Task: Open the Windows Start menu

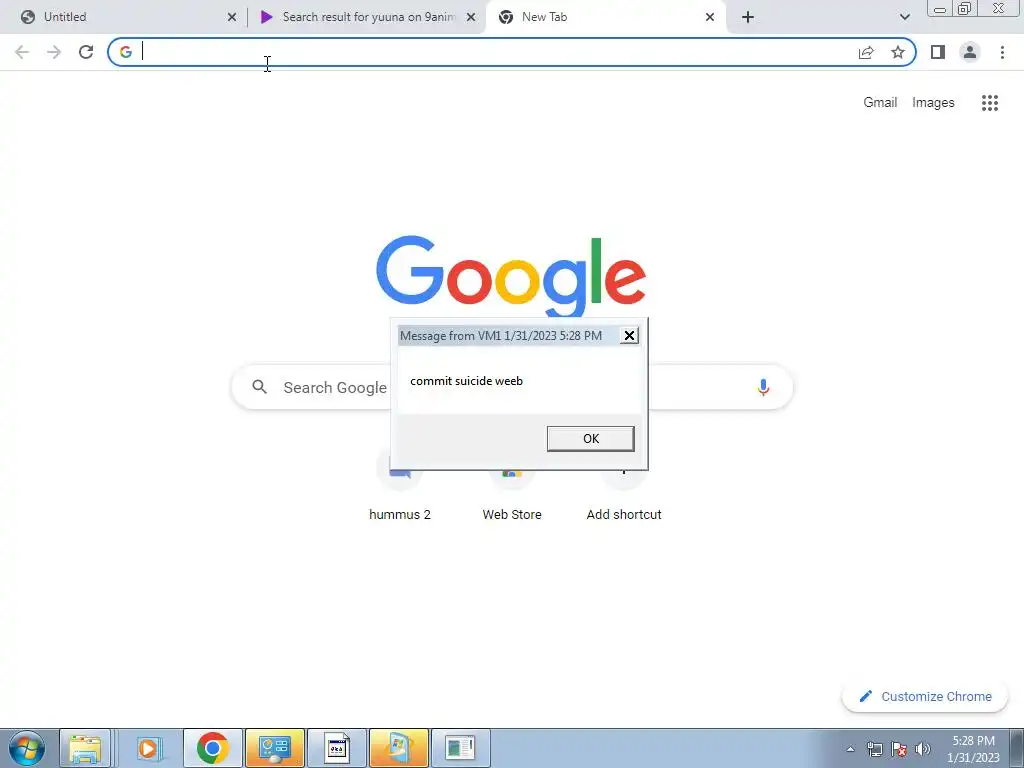Action: click(27, 748)
